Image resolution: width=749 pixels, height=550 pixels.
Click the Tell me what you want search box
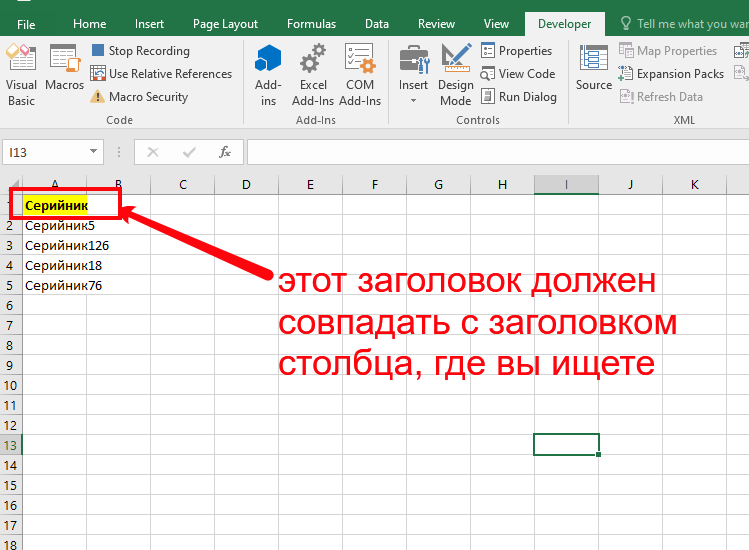pyautogui.click(x=684, y=24)
